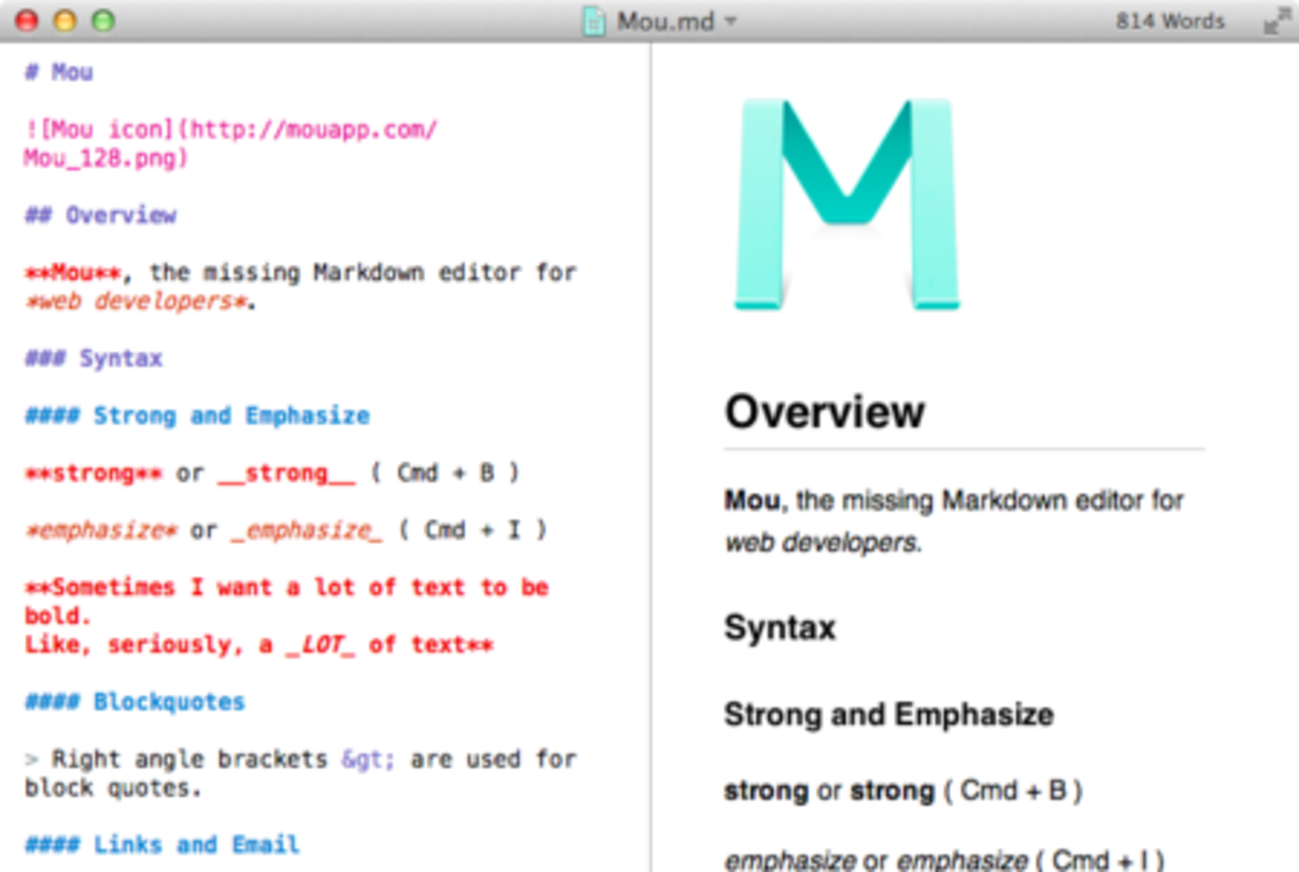Close the Mou.md window with the red button

coord(27,21)
